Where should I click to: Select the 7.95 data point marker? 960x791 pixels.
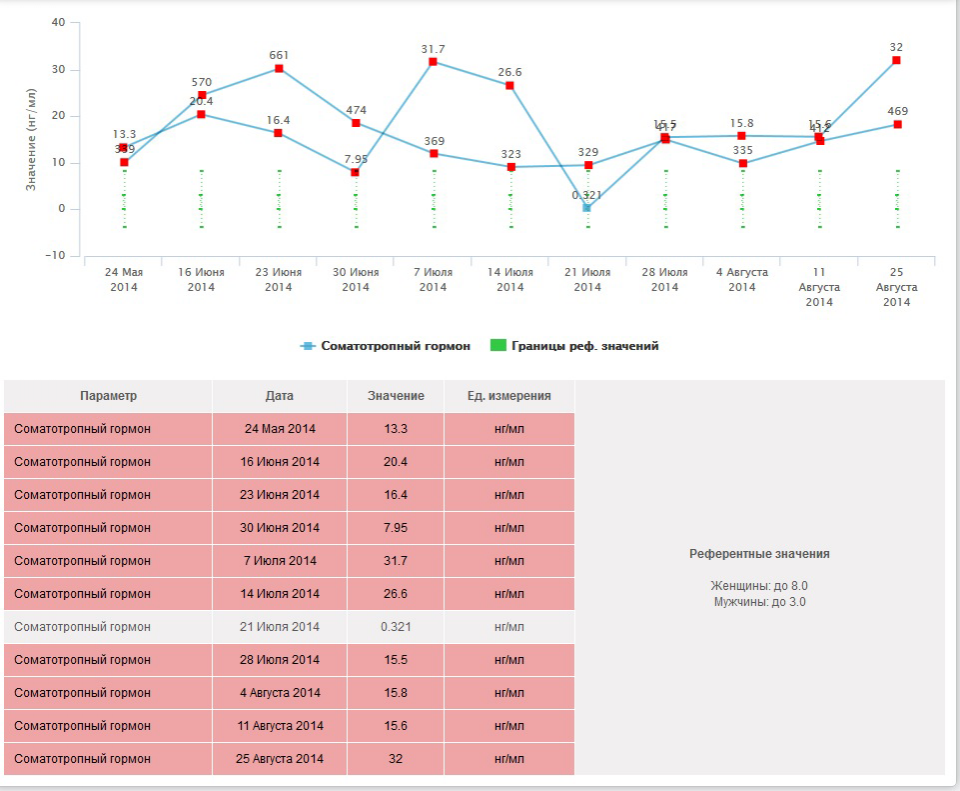tap(355, 172)
